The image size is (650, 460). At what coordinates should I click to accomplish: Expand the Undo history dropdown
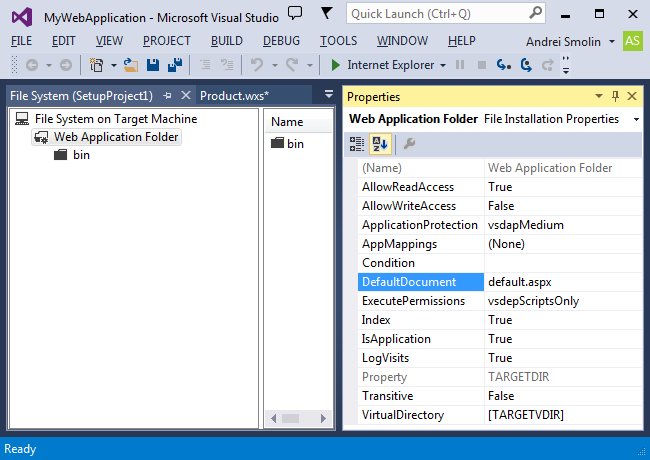click(x=274, y=65)
